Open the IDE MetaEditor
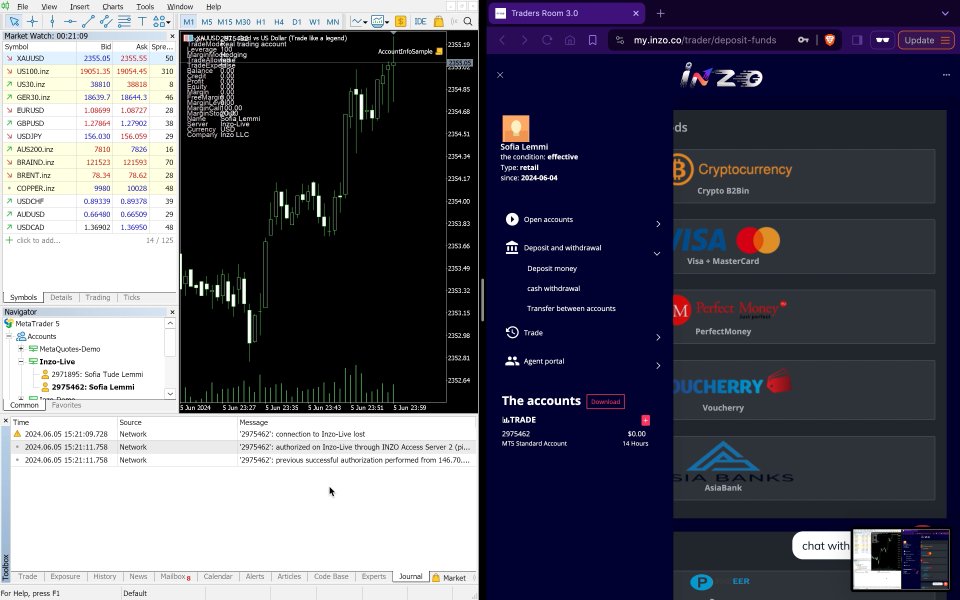 [x=420, y=21]
